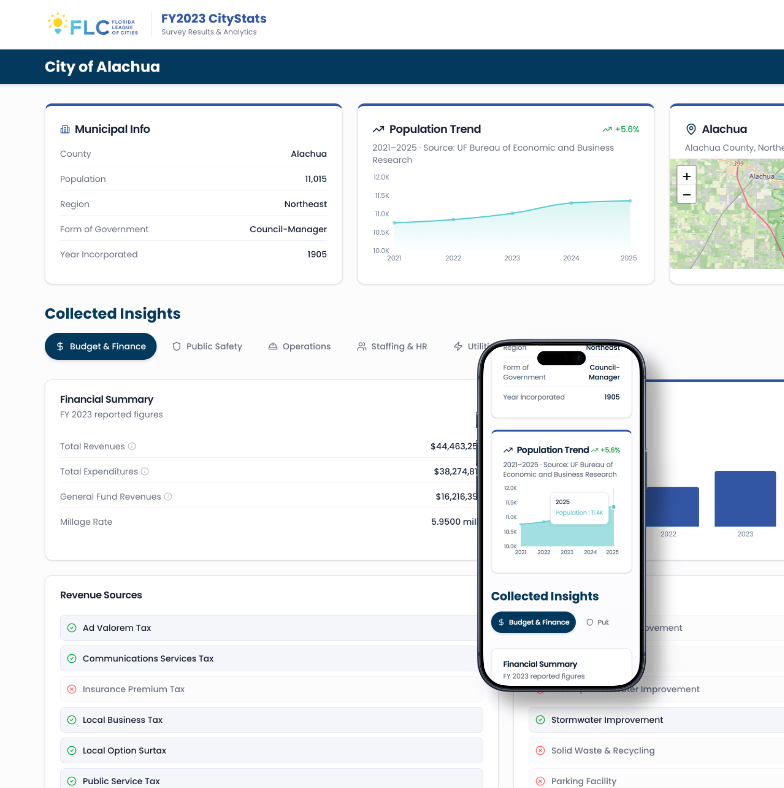
Task: Click the Population value 11,015
Action: coord(316,179)
